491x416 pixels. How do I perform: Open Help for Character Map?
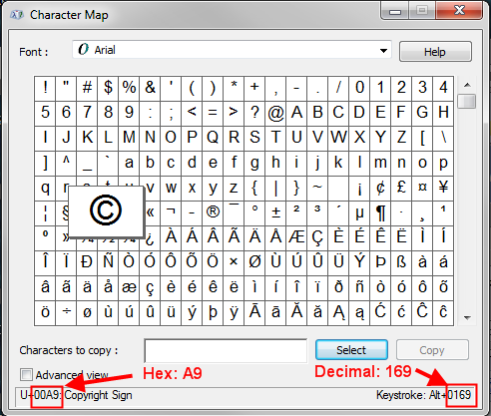435,52
